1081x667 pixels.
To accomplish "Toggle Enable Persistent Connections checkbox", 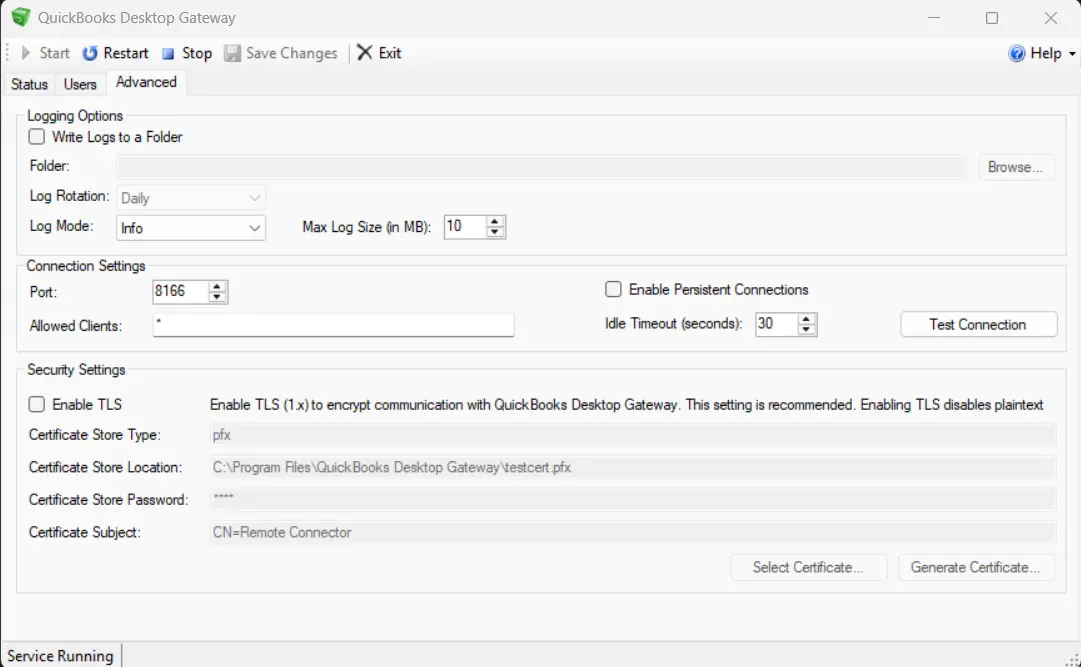I will click(x=613, y=289).
